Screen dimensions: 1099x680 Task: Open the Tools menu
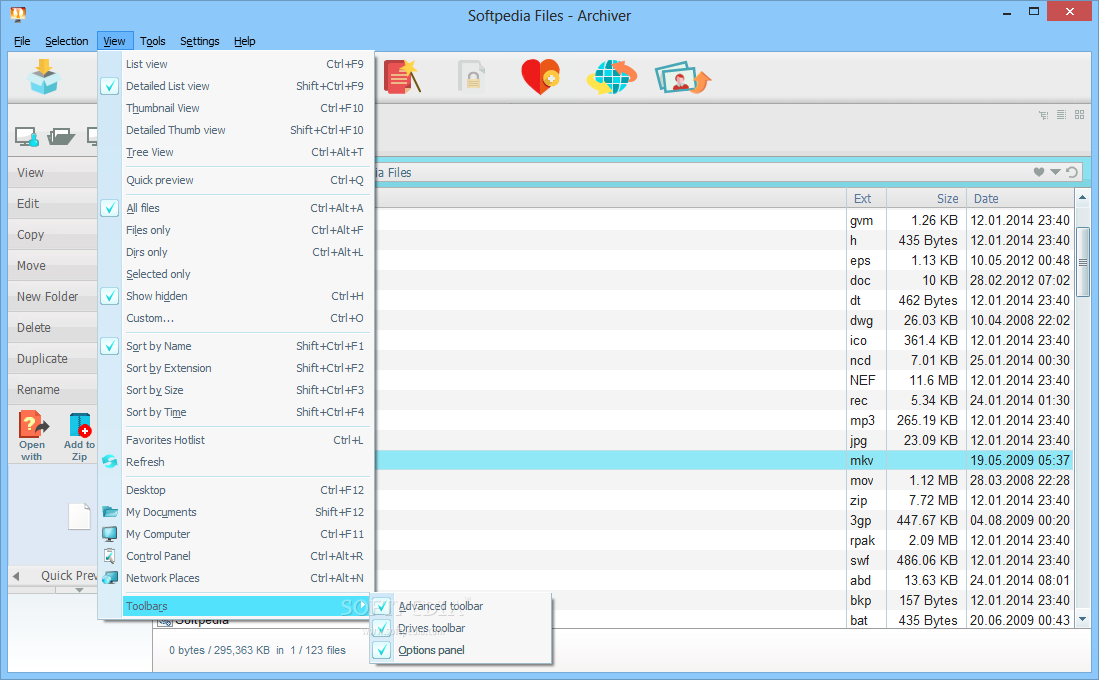point(152,41)
